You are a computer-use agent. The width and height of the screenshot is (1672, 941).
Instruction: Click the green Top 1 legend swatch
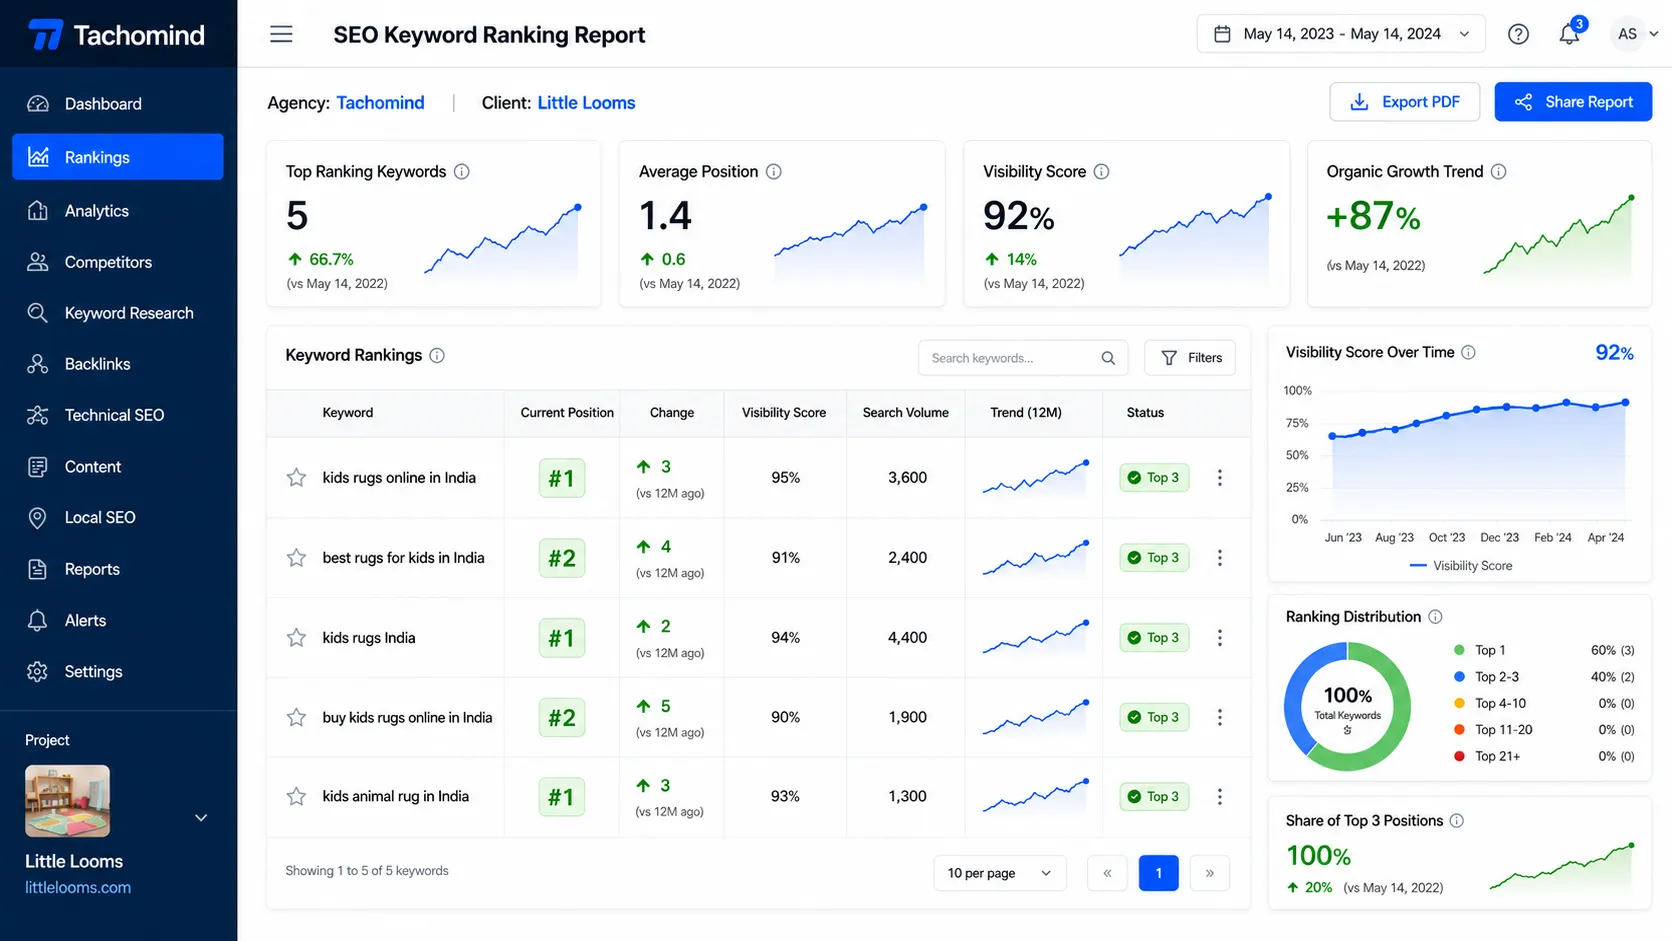1459,650
